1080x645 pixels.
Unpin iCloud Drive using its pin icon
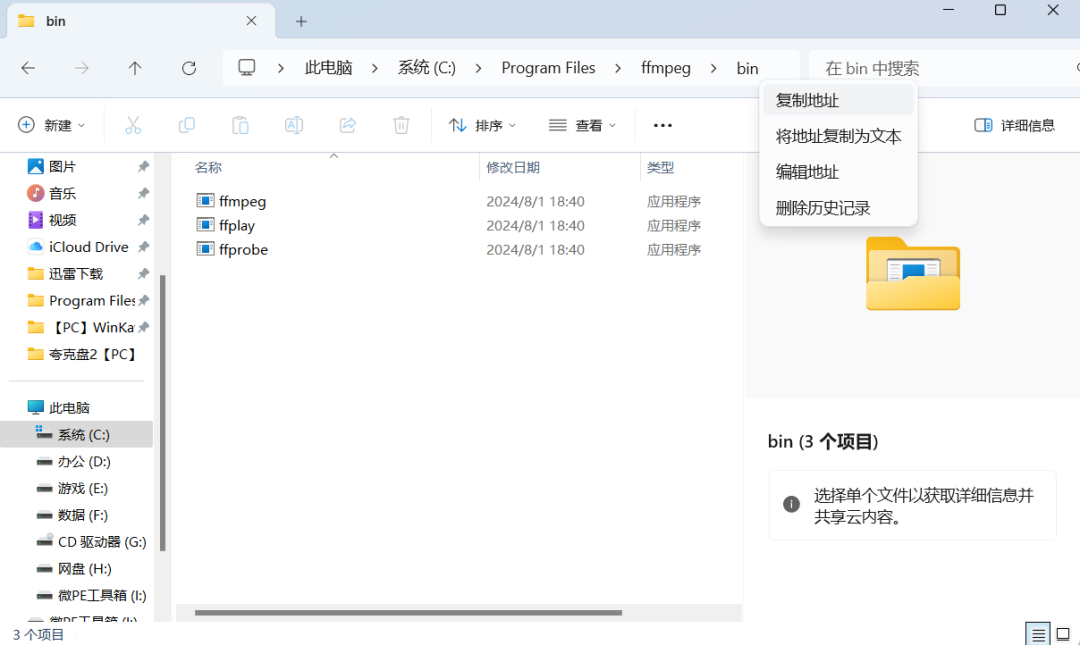pos(143,247)
